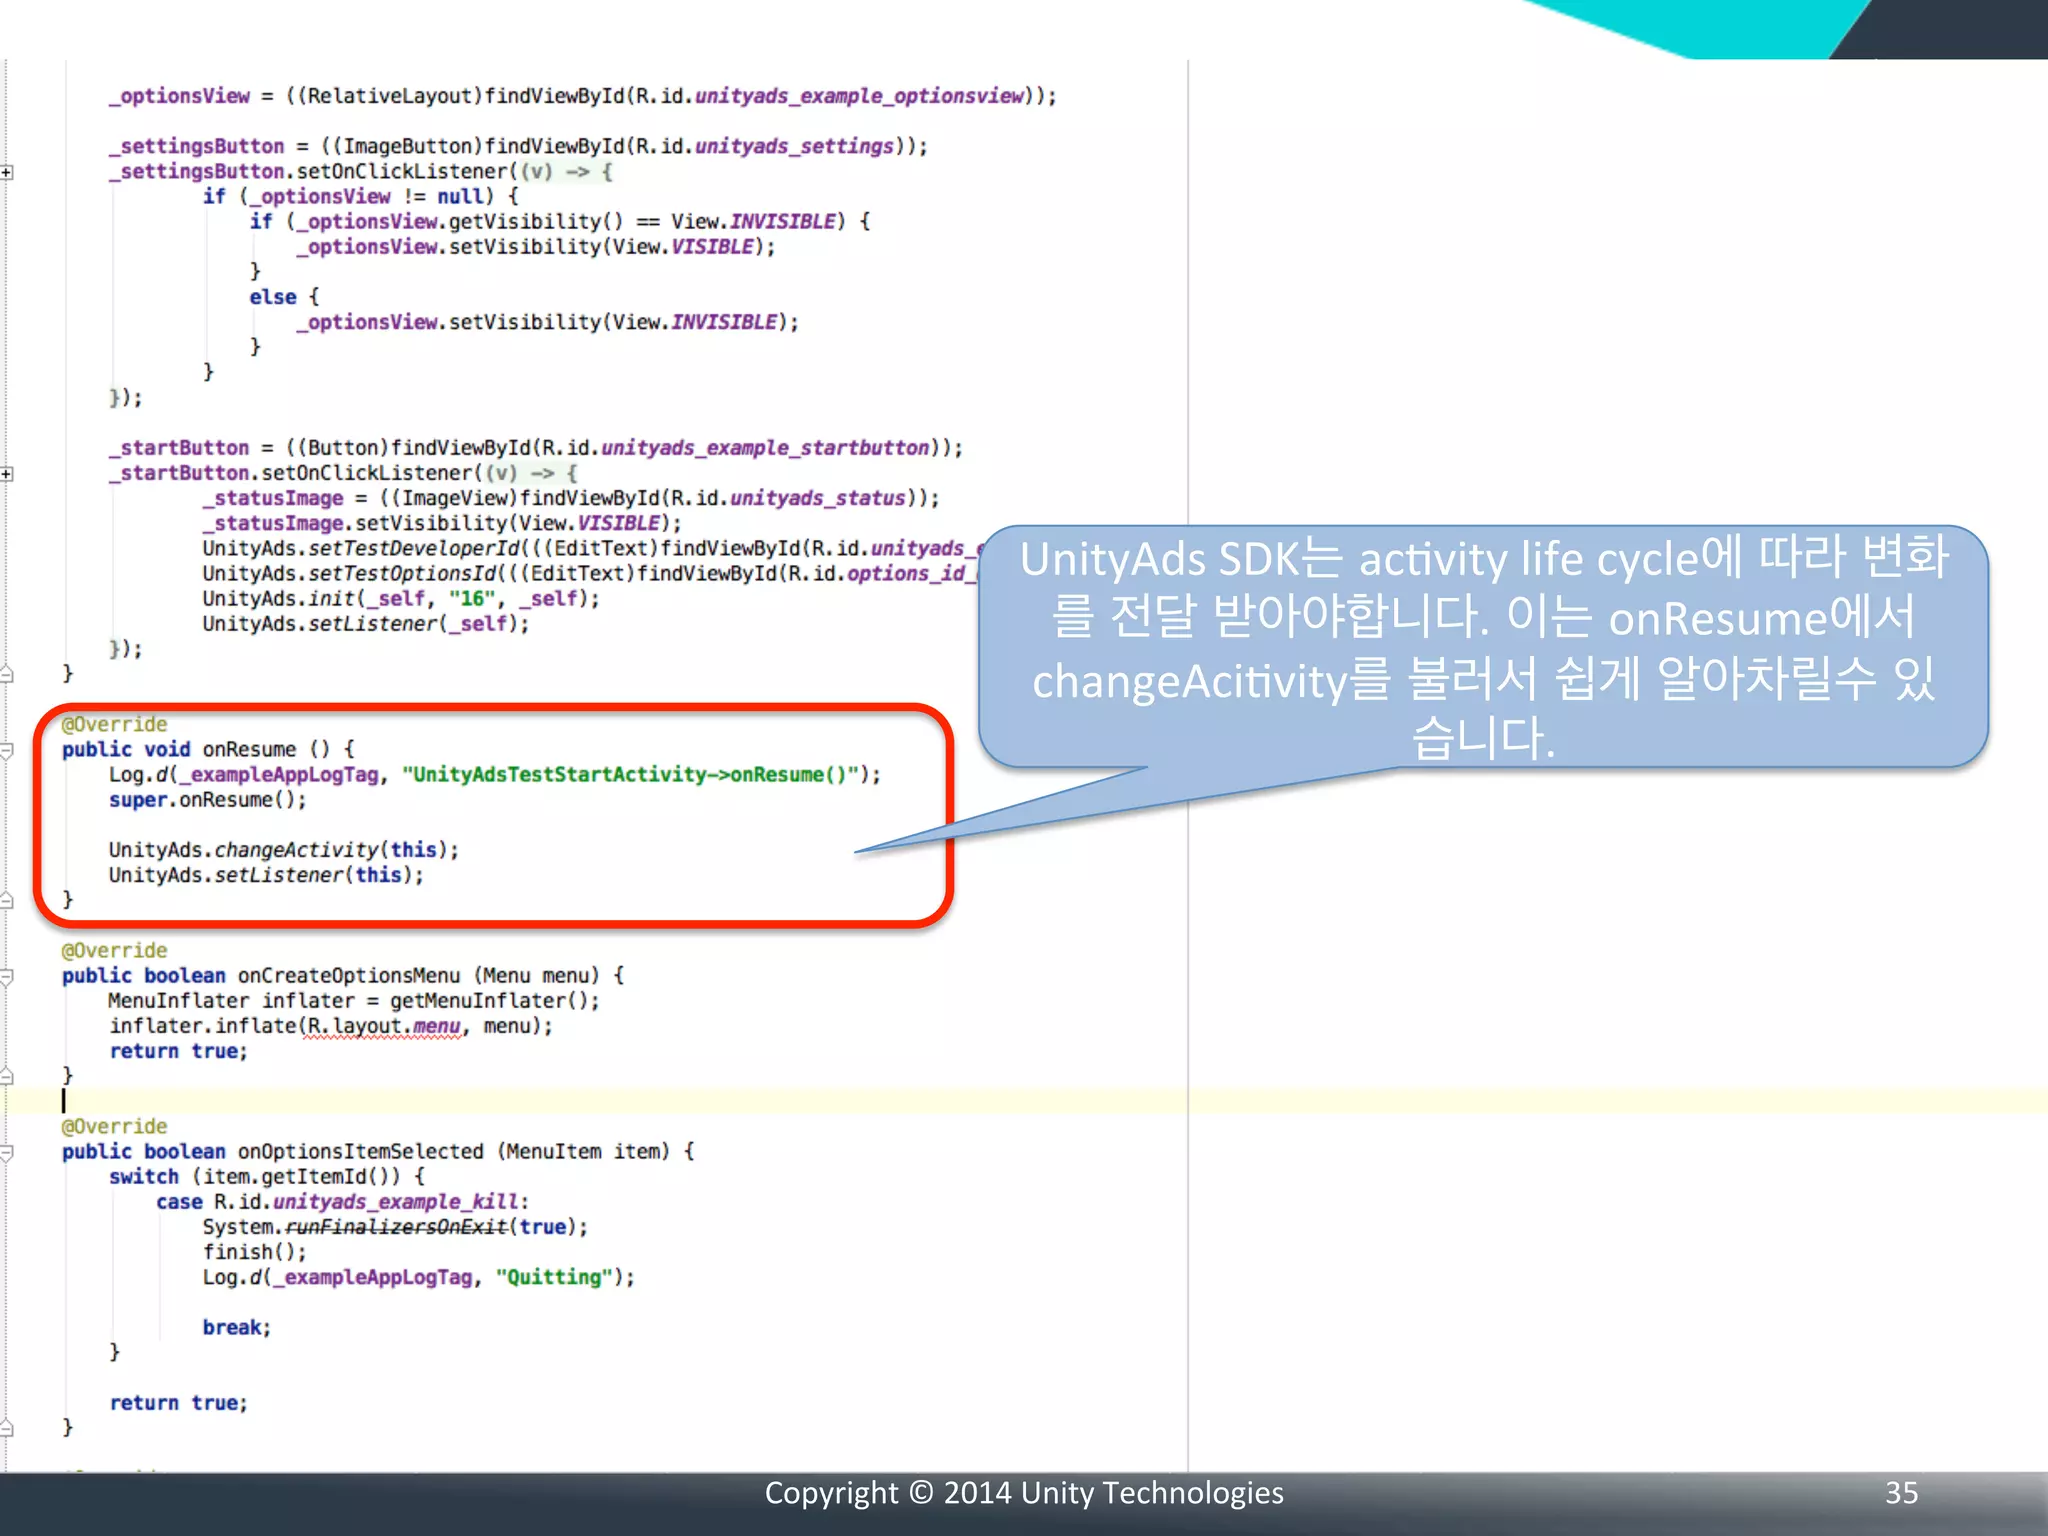2048x1536 pixels.
Task: Click the 'switch (item.getItemId())' line
Action: (x=267, y=1176)
